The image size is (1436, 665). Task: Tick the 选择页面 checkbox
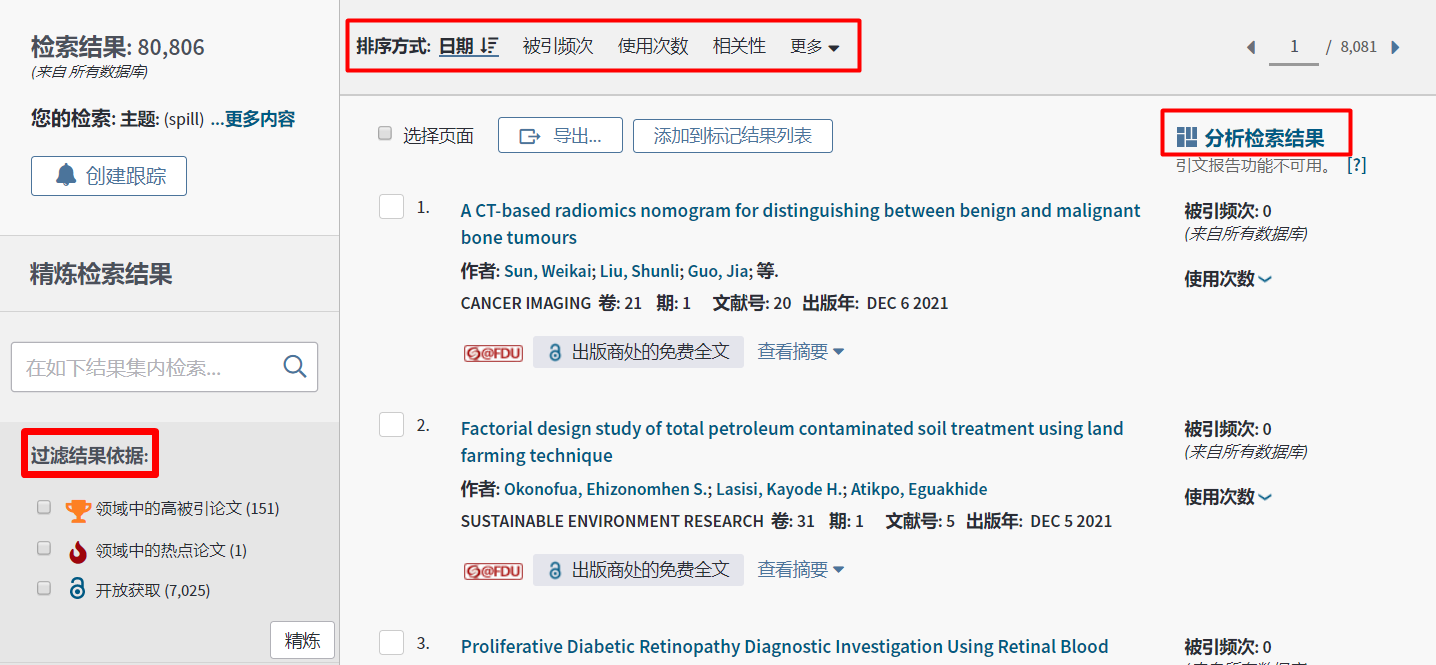(x=385, y=134)
